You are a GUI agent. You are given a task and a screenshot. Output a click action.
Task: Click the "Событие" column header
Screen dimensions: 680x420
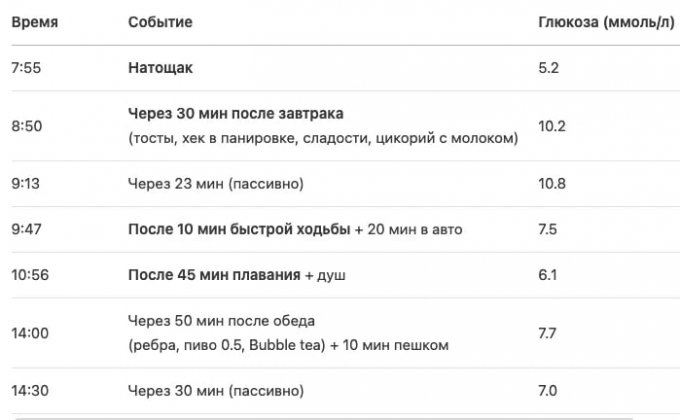[x=160, y=22]
